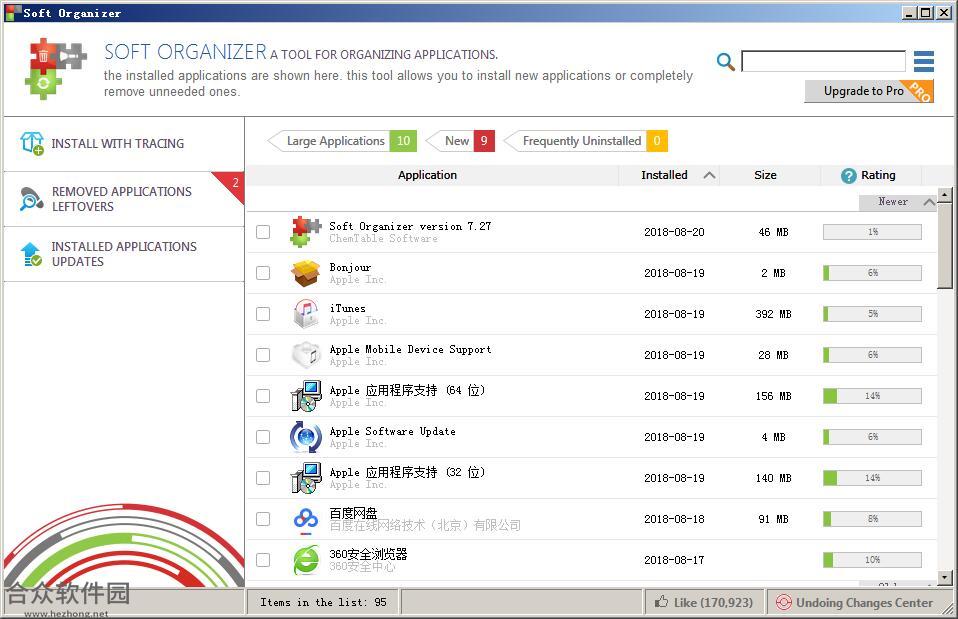The height and width of the screenshot is (619, 958).
Task: Click the Apple 应用程序支持 (32 位) icon
Action: point(305,478)
